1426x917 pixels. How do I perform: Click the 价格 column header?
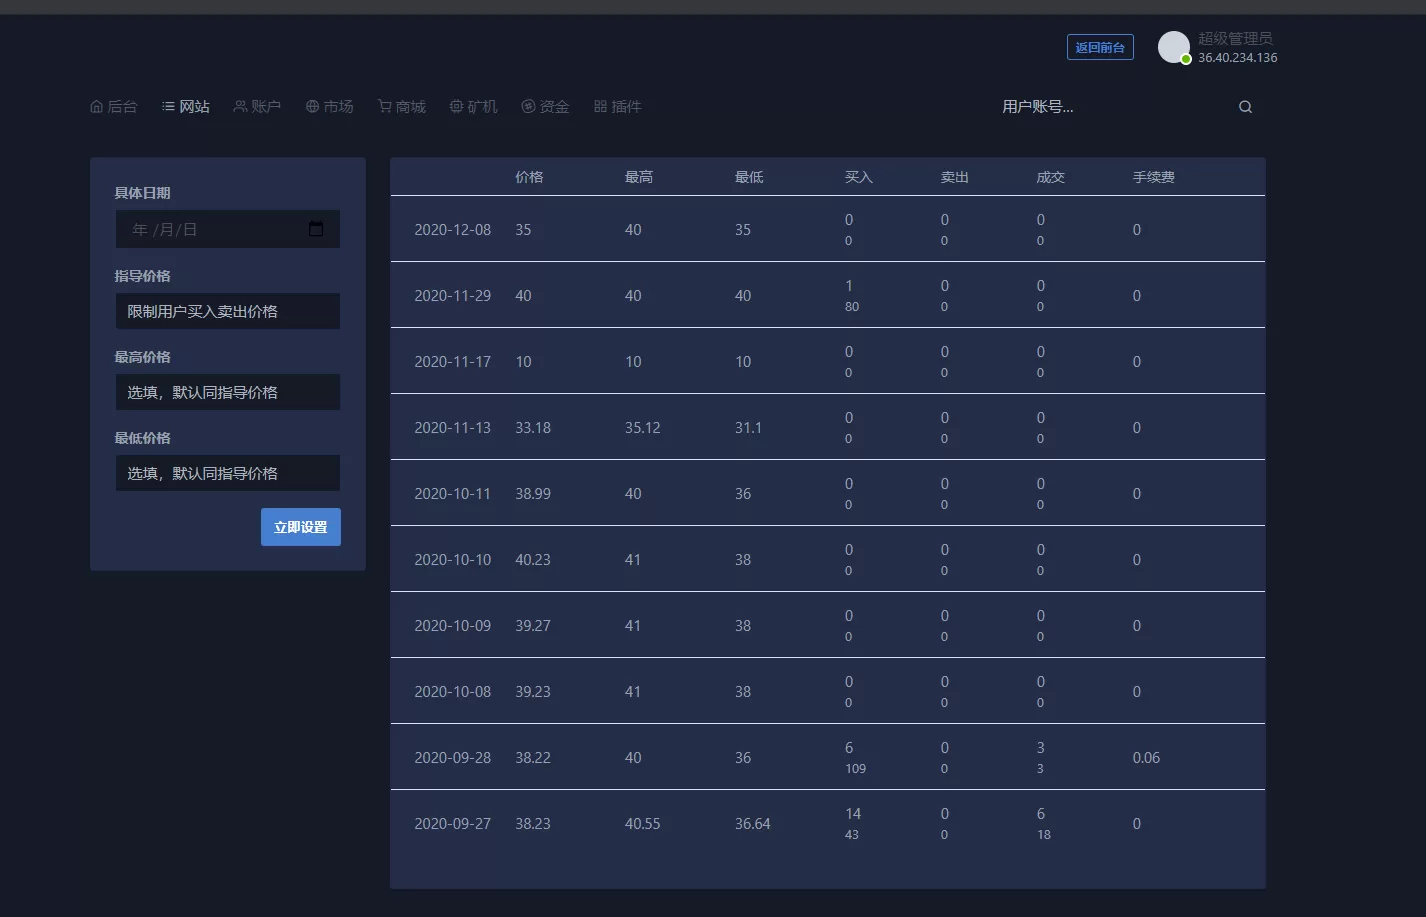click(x=529, y=177)
